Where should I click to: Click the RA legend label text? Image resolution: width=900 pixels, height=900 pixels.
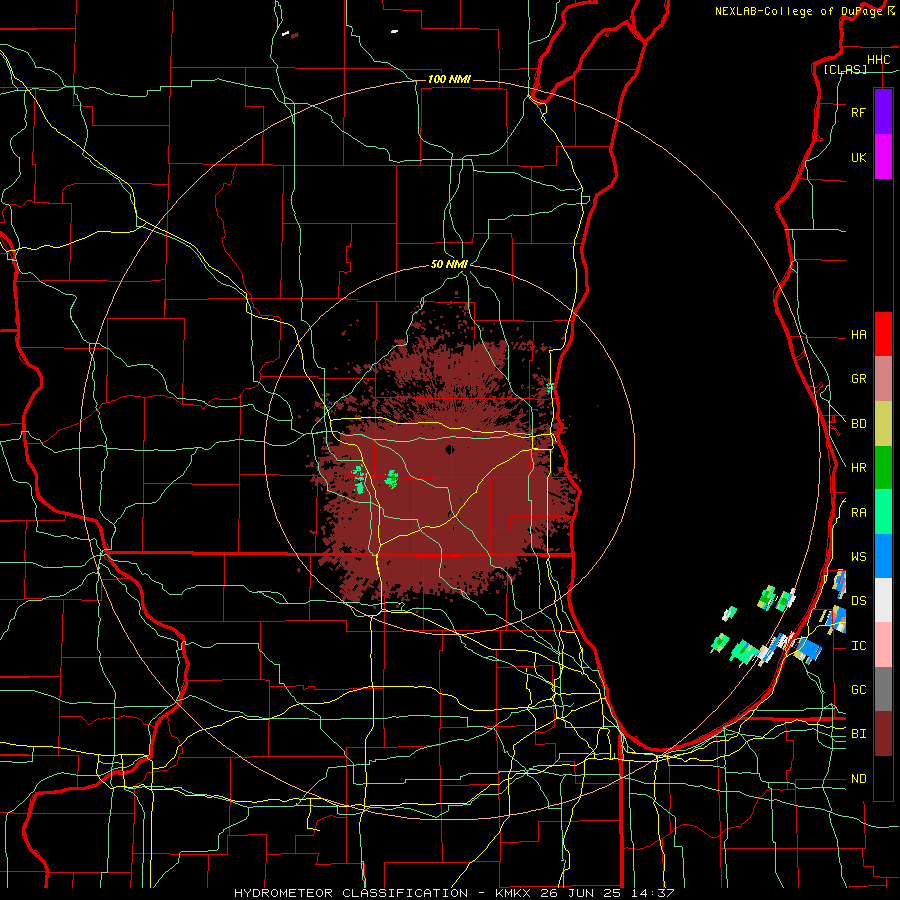(858, 513)
